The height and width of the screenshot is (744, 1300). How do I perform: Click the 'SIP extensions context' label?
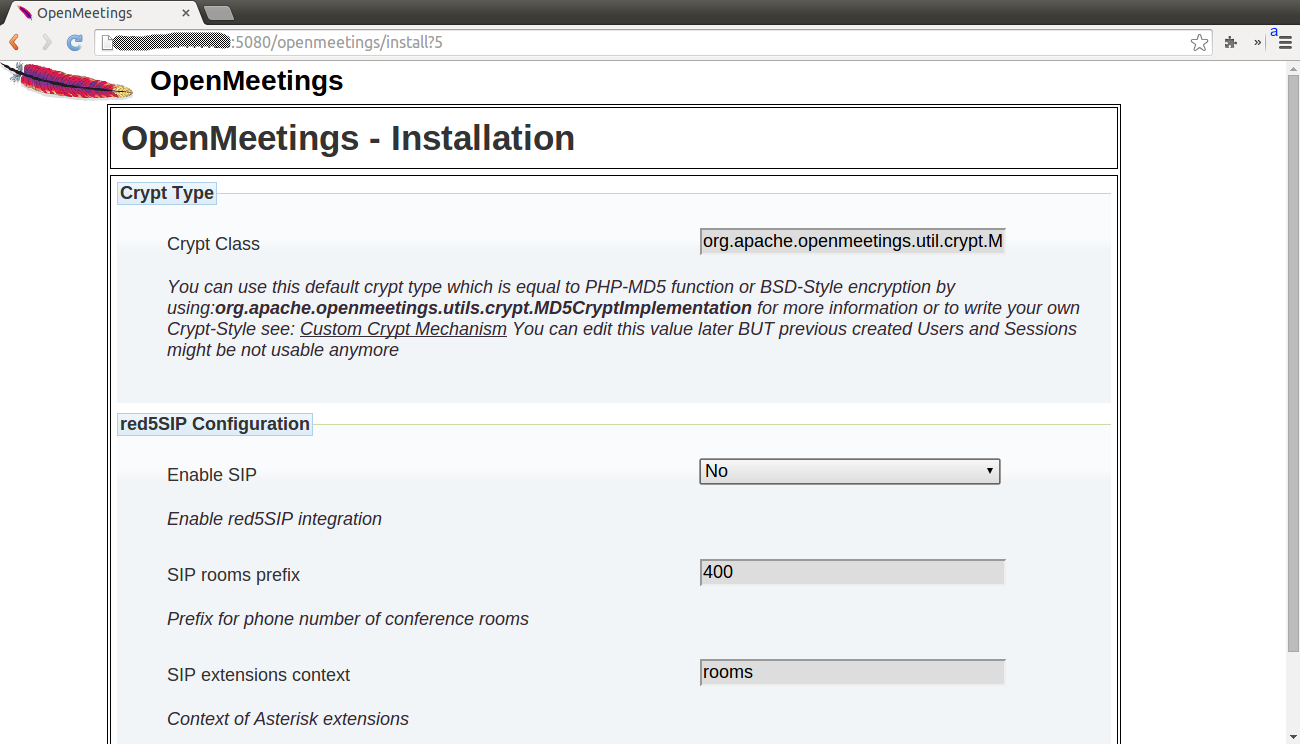click(x=258, y=675)
